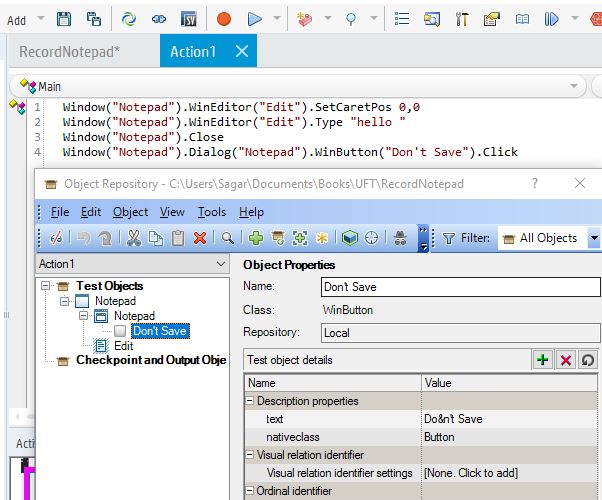The height and width of the screenshot is (500, 602).
Task: Click the Paste clipboard icon
Action: pos(178,238)
